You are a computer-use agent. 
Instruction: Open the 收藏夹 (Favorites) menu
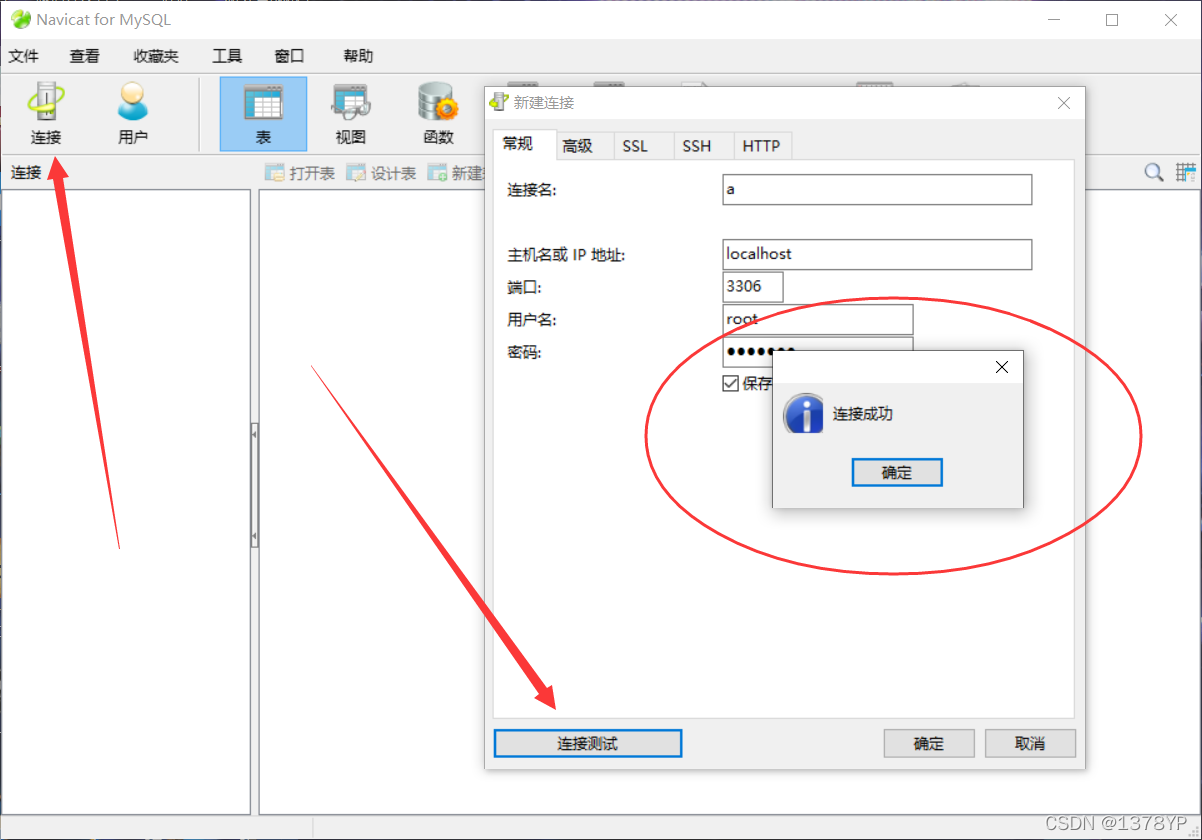[156, 56]
